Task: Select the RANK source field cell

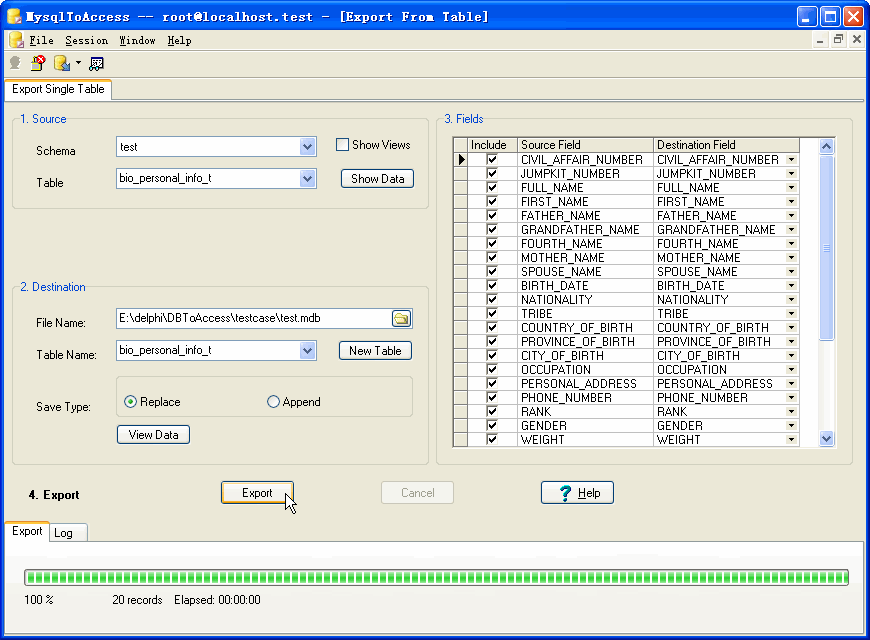Action: pyautogui.click(x=585, y=411)
